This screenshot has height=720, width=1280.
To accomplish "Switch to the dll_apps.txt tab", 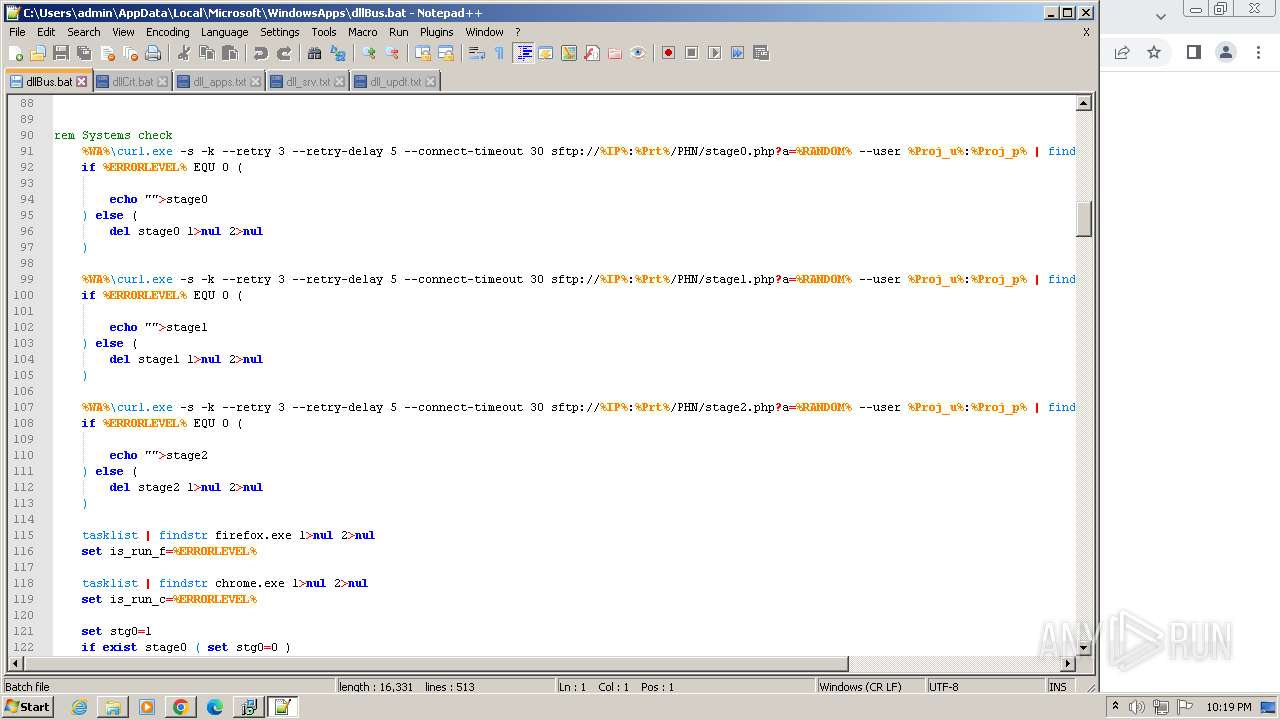I will (220, 82).
